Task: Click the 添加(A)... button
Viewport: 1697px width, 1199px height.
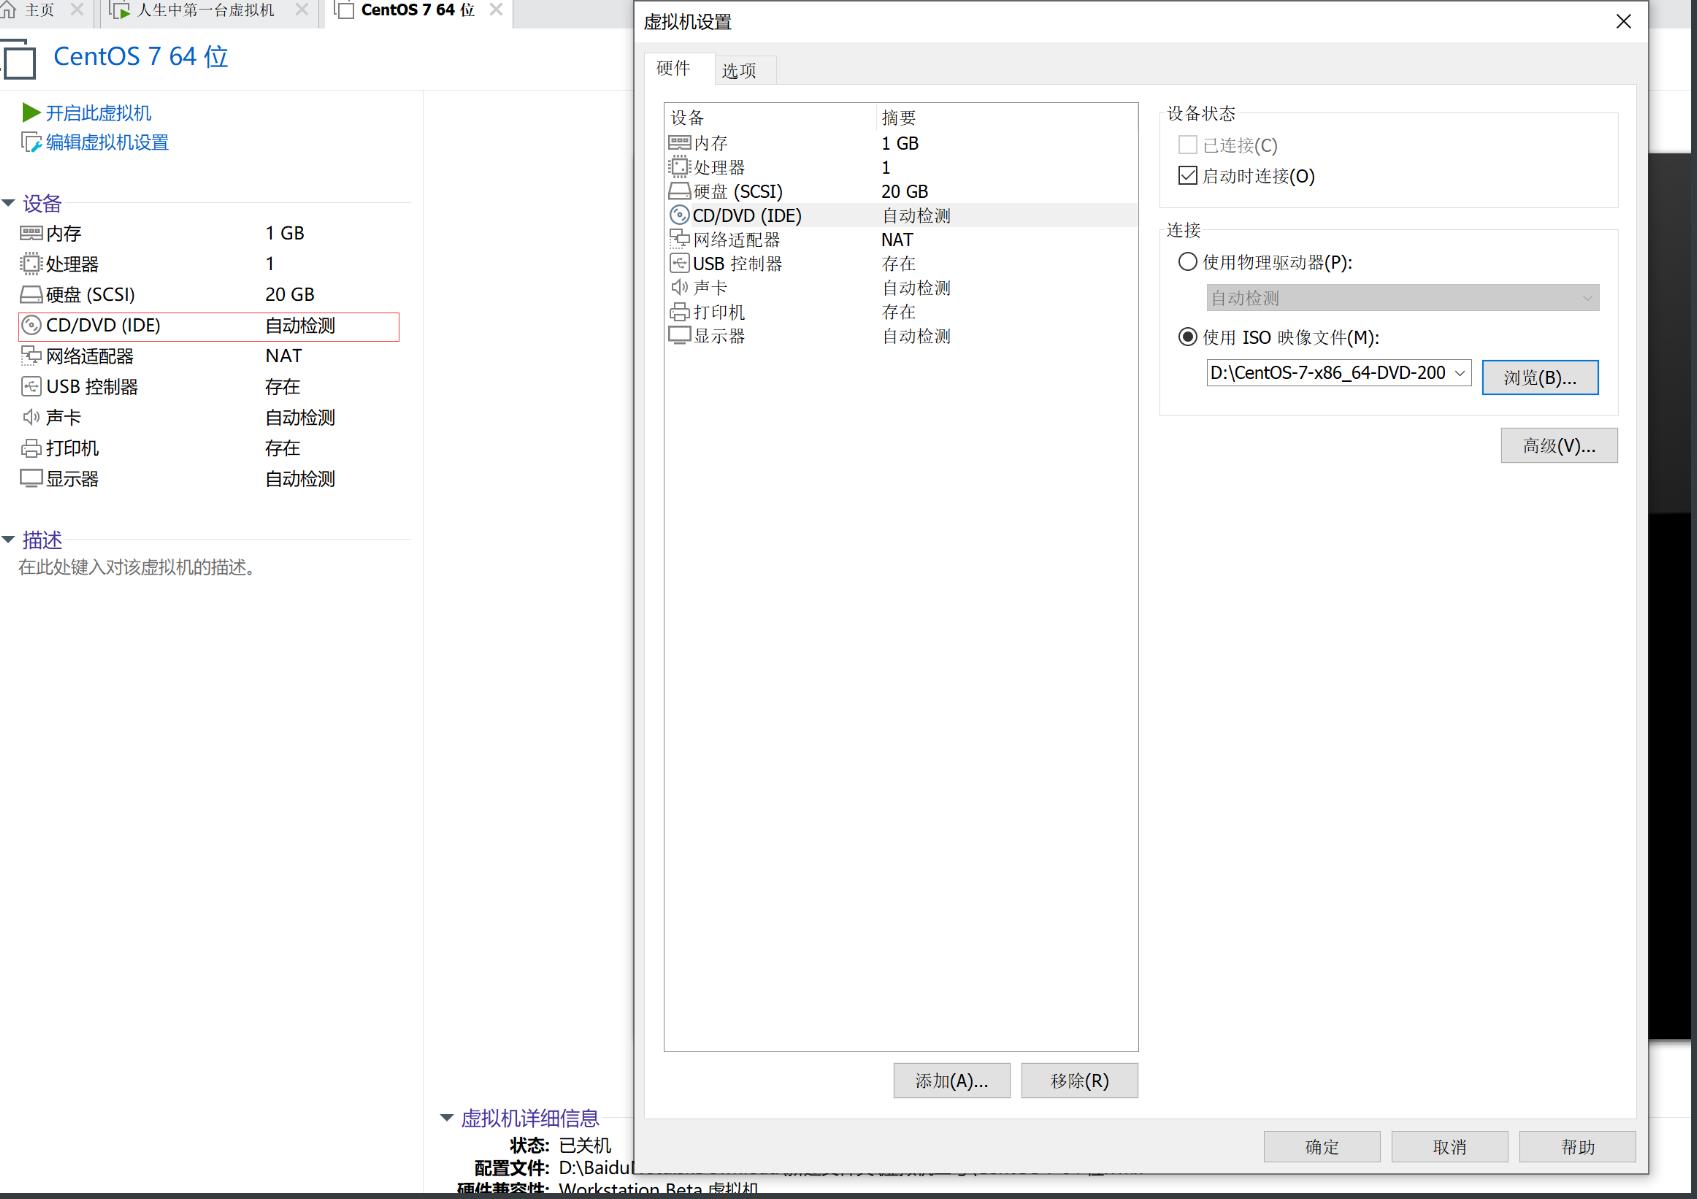Action: (952, 1081)
